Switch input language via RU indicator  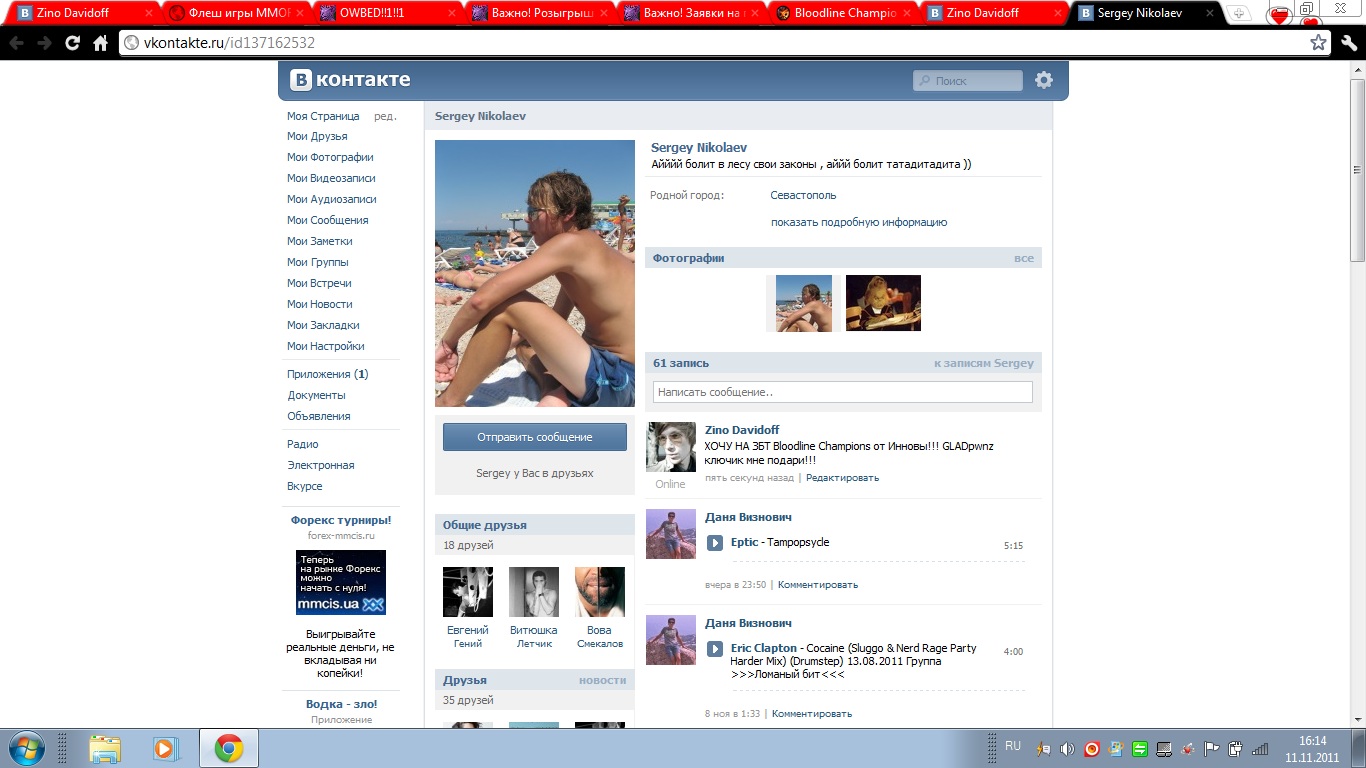coord(1013,746)
